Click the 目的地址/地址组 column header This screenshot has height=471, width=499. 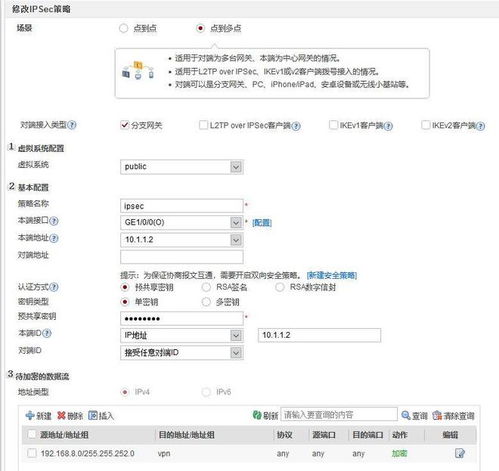pyautogui.click(x=186, y=435)
